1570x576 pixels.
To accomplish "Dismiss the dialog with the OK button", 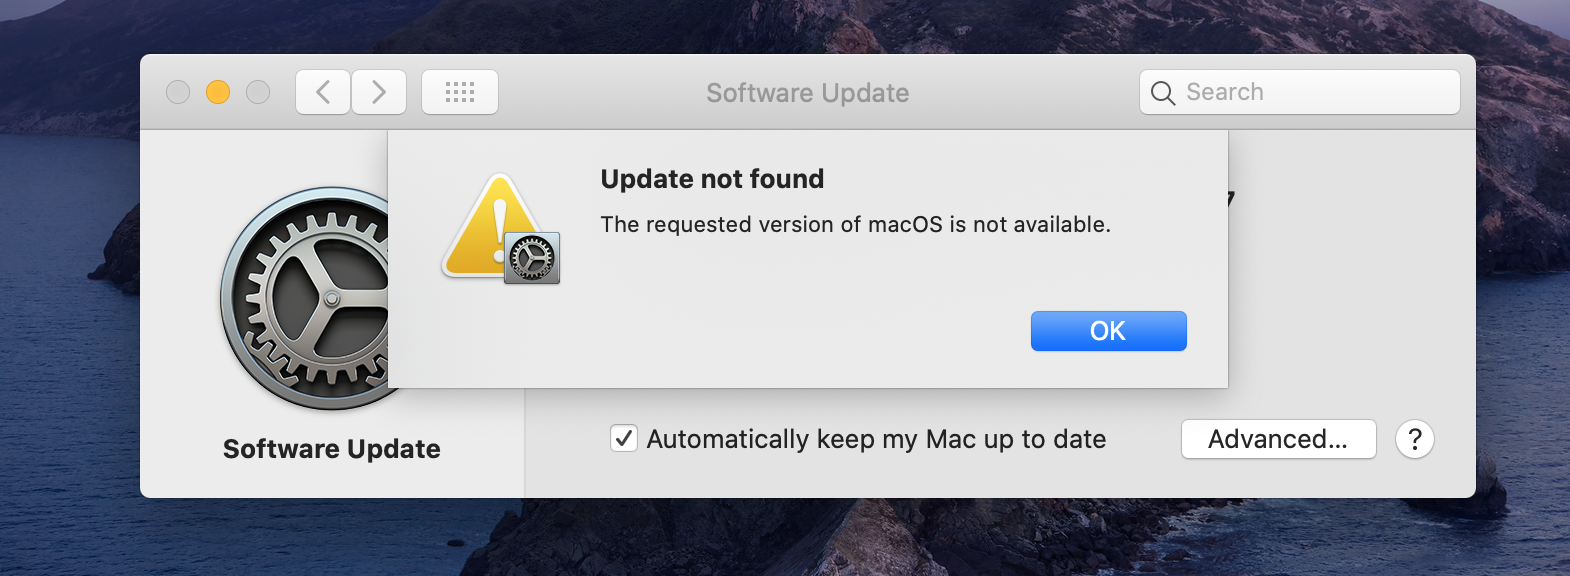I will pyautogui.click(x=1108, y=331).
